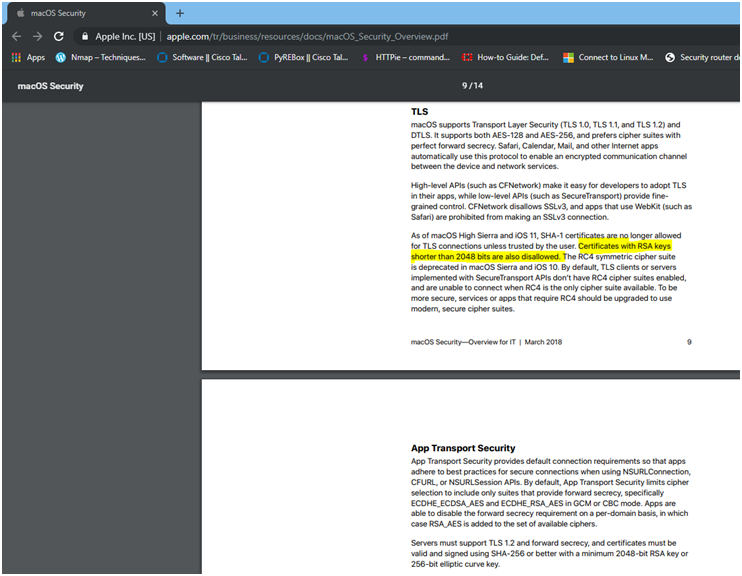742x576 pixels.
Task: Close the macOS Security tab
Action: [155, 13]
